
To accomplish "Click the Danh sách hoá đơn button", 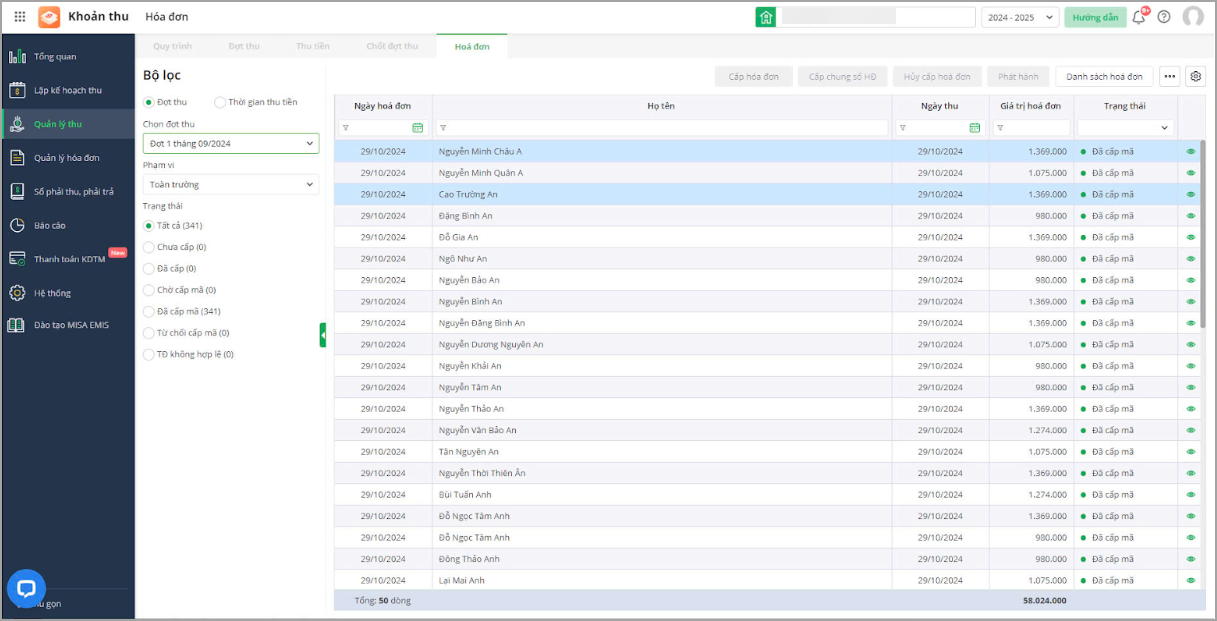I will [x=1104, y=77].
